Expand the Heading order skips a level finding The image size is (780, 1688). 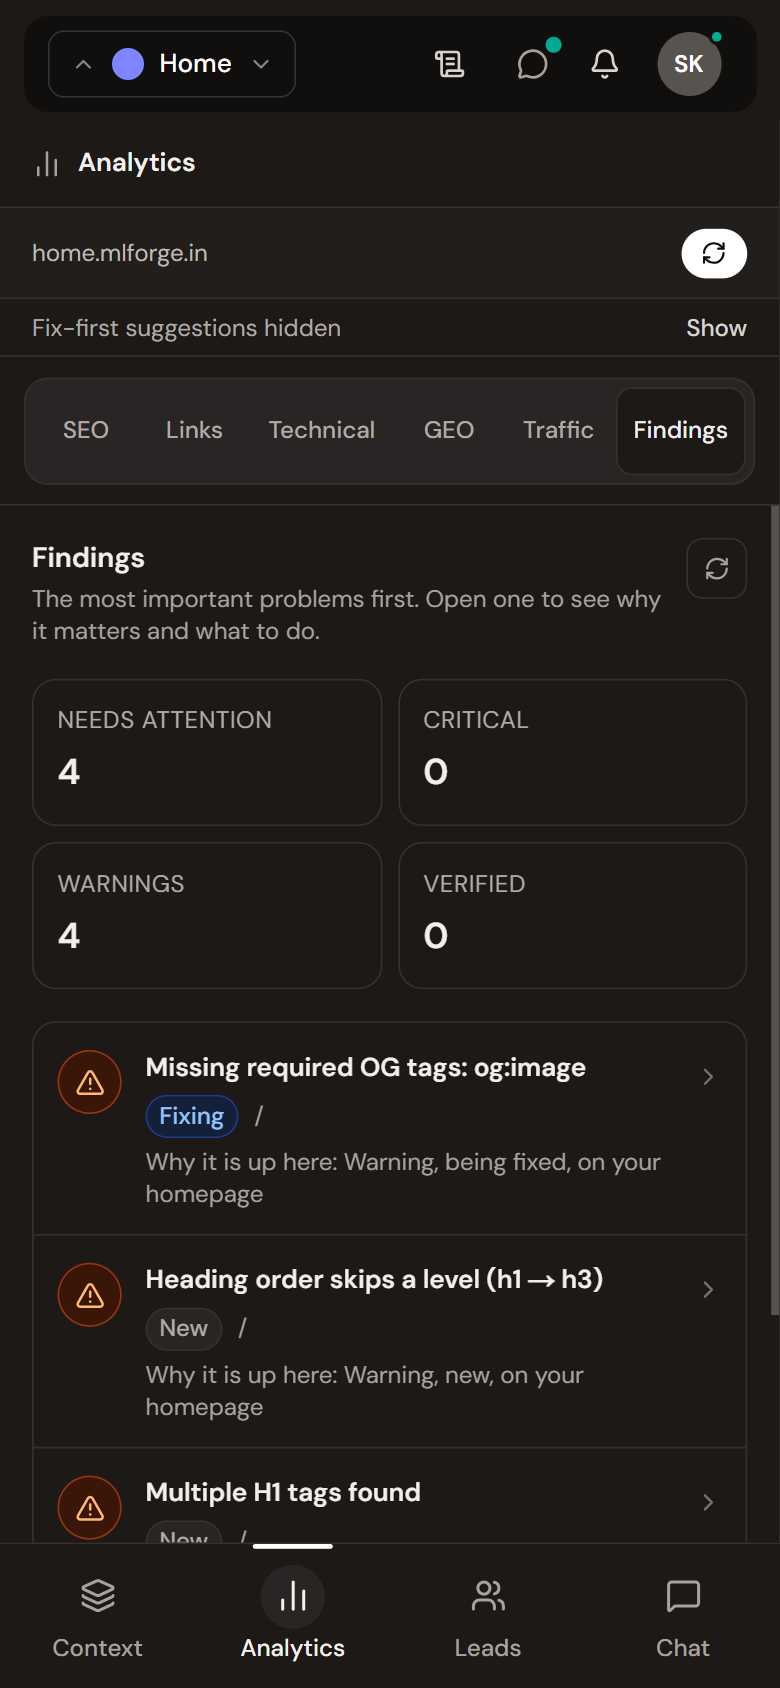[x=390, y=1342]
